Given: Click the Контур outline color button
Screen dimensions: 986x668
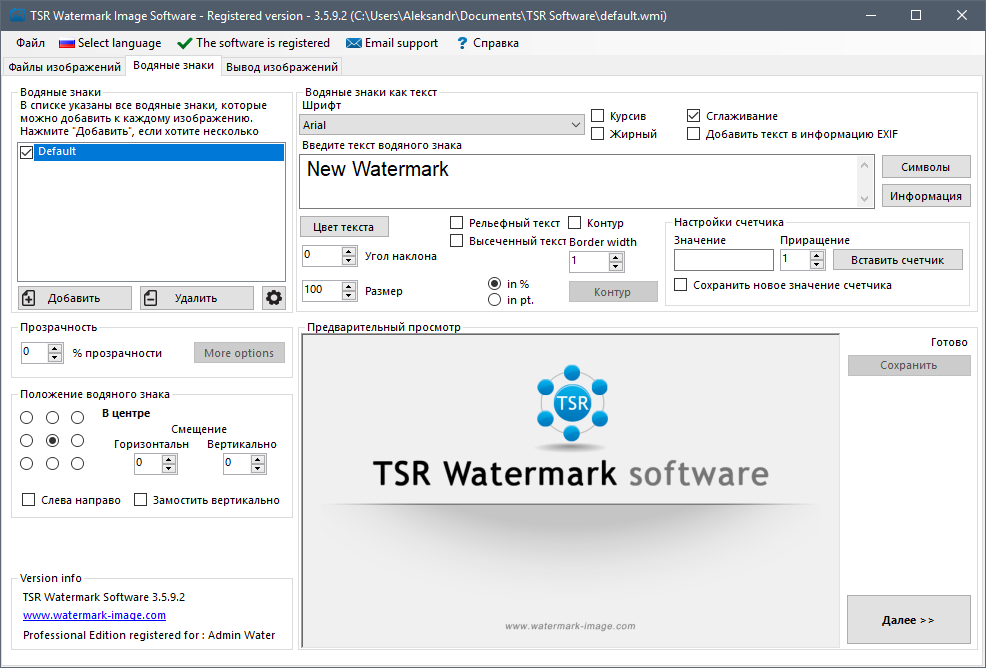Looking at the screenshot, I should click(x=613, y=292).
